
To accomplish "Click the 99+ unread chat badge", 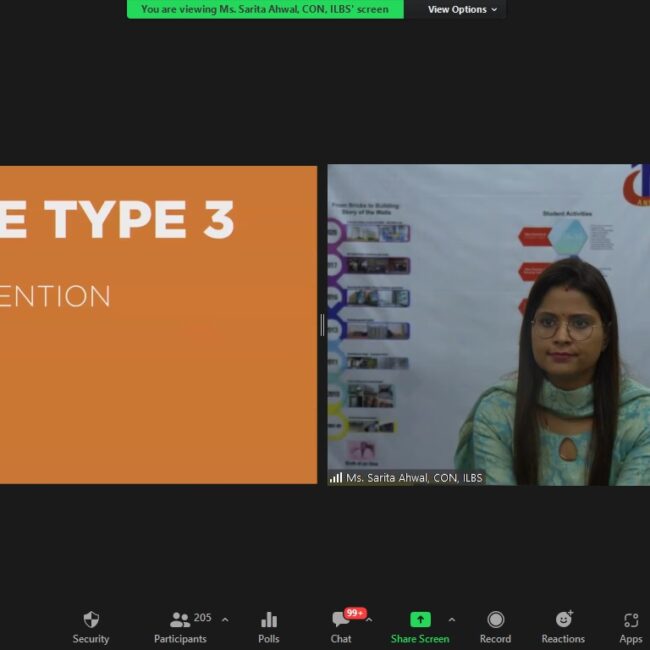I will (355, 612).
